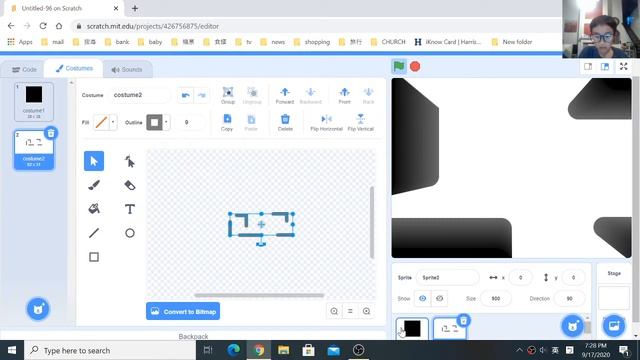Click the Redo arrow button
The height and width of the screenshot is (360, 640).
tap(202, 95)
